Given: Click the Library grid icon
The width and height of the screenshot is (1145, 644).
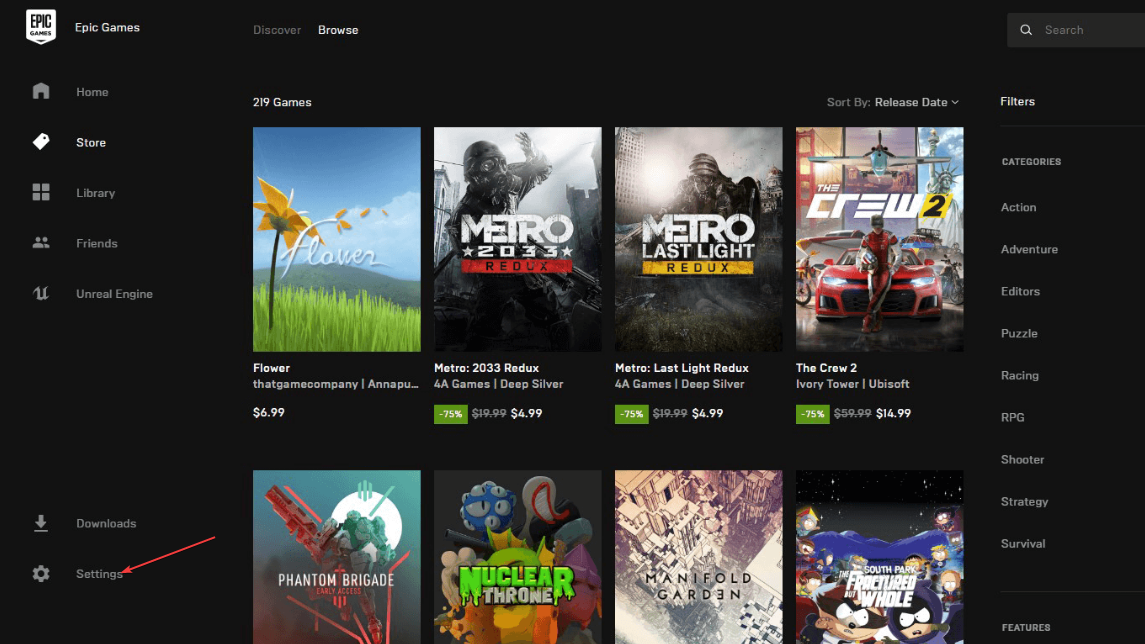Looking at the screenshot, I should point(40,192).
